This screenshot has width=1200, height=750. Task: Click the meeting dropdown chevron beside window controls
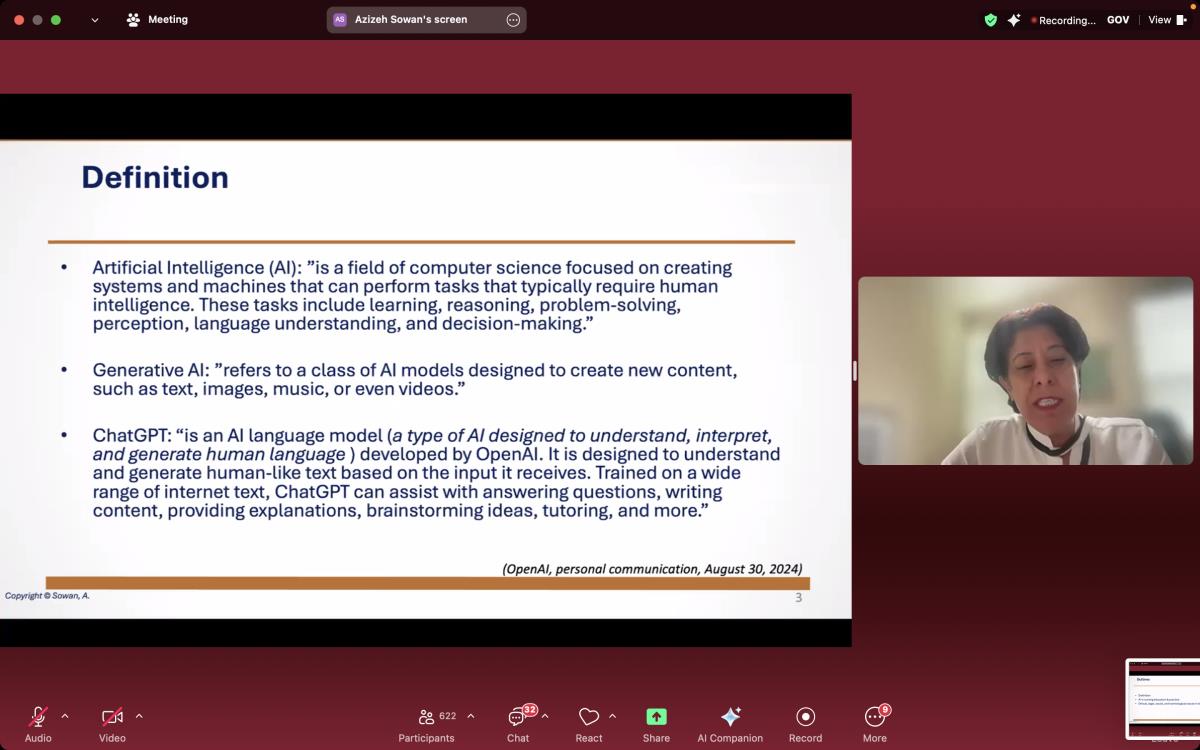pyautogui.click(x=95, y=20)
